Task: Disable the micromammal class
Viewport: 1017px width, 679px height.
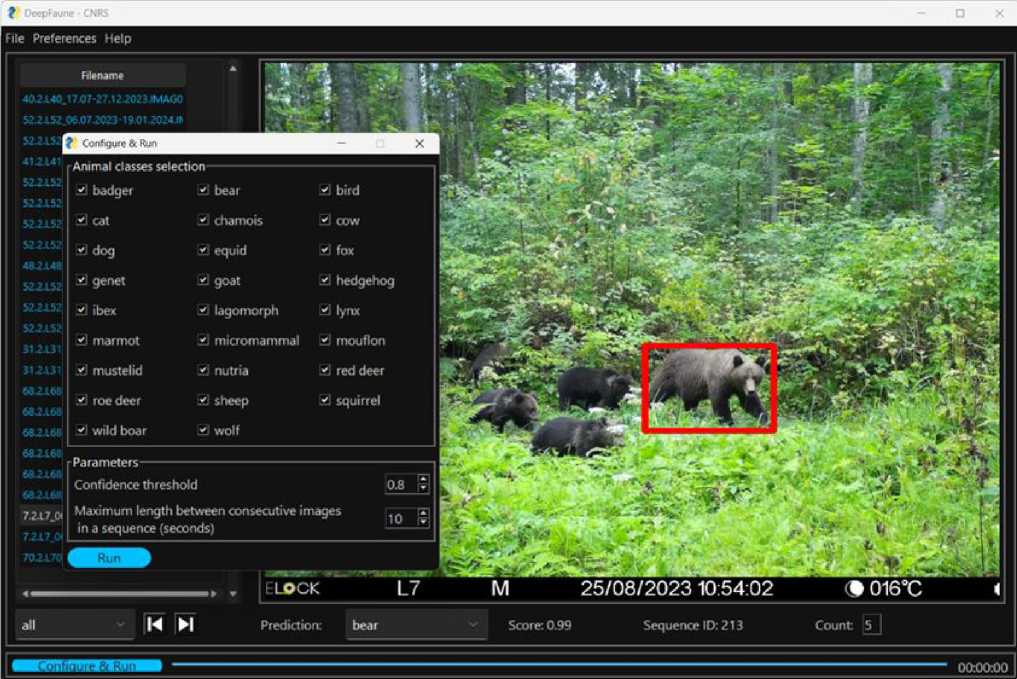Action: click(203, 340)
